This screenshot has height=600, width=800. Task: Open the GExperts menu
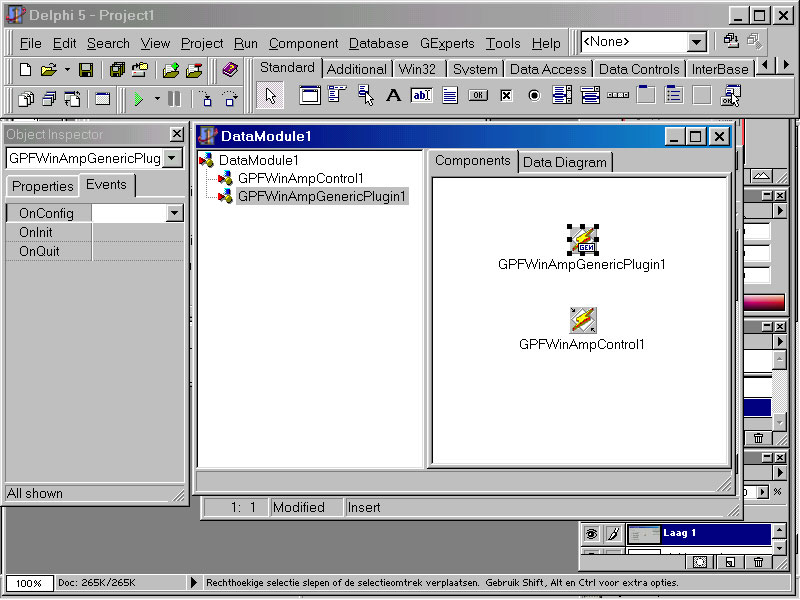tap(448, 43)
